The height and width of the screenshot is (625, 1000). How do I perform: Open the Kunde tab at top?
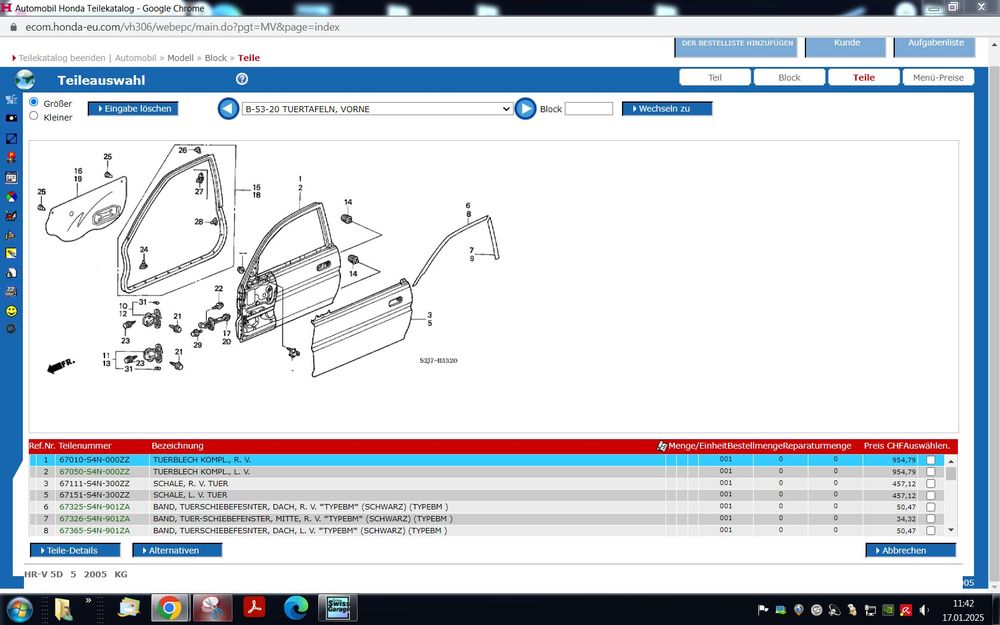[x=846, y=47]
